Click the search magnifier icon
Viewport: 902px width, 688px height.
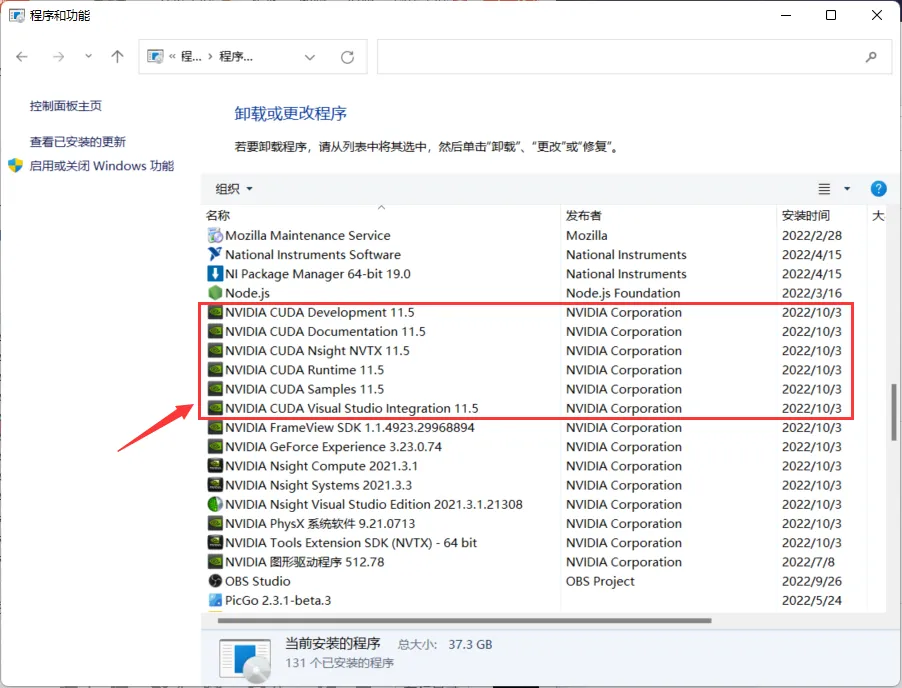coord(871,56)
